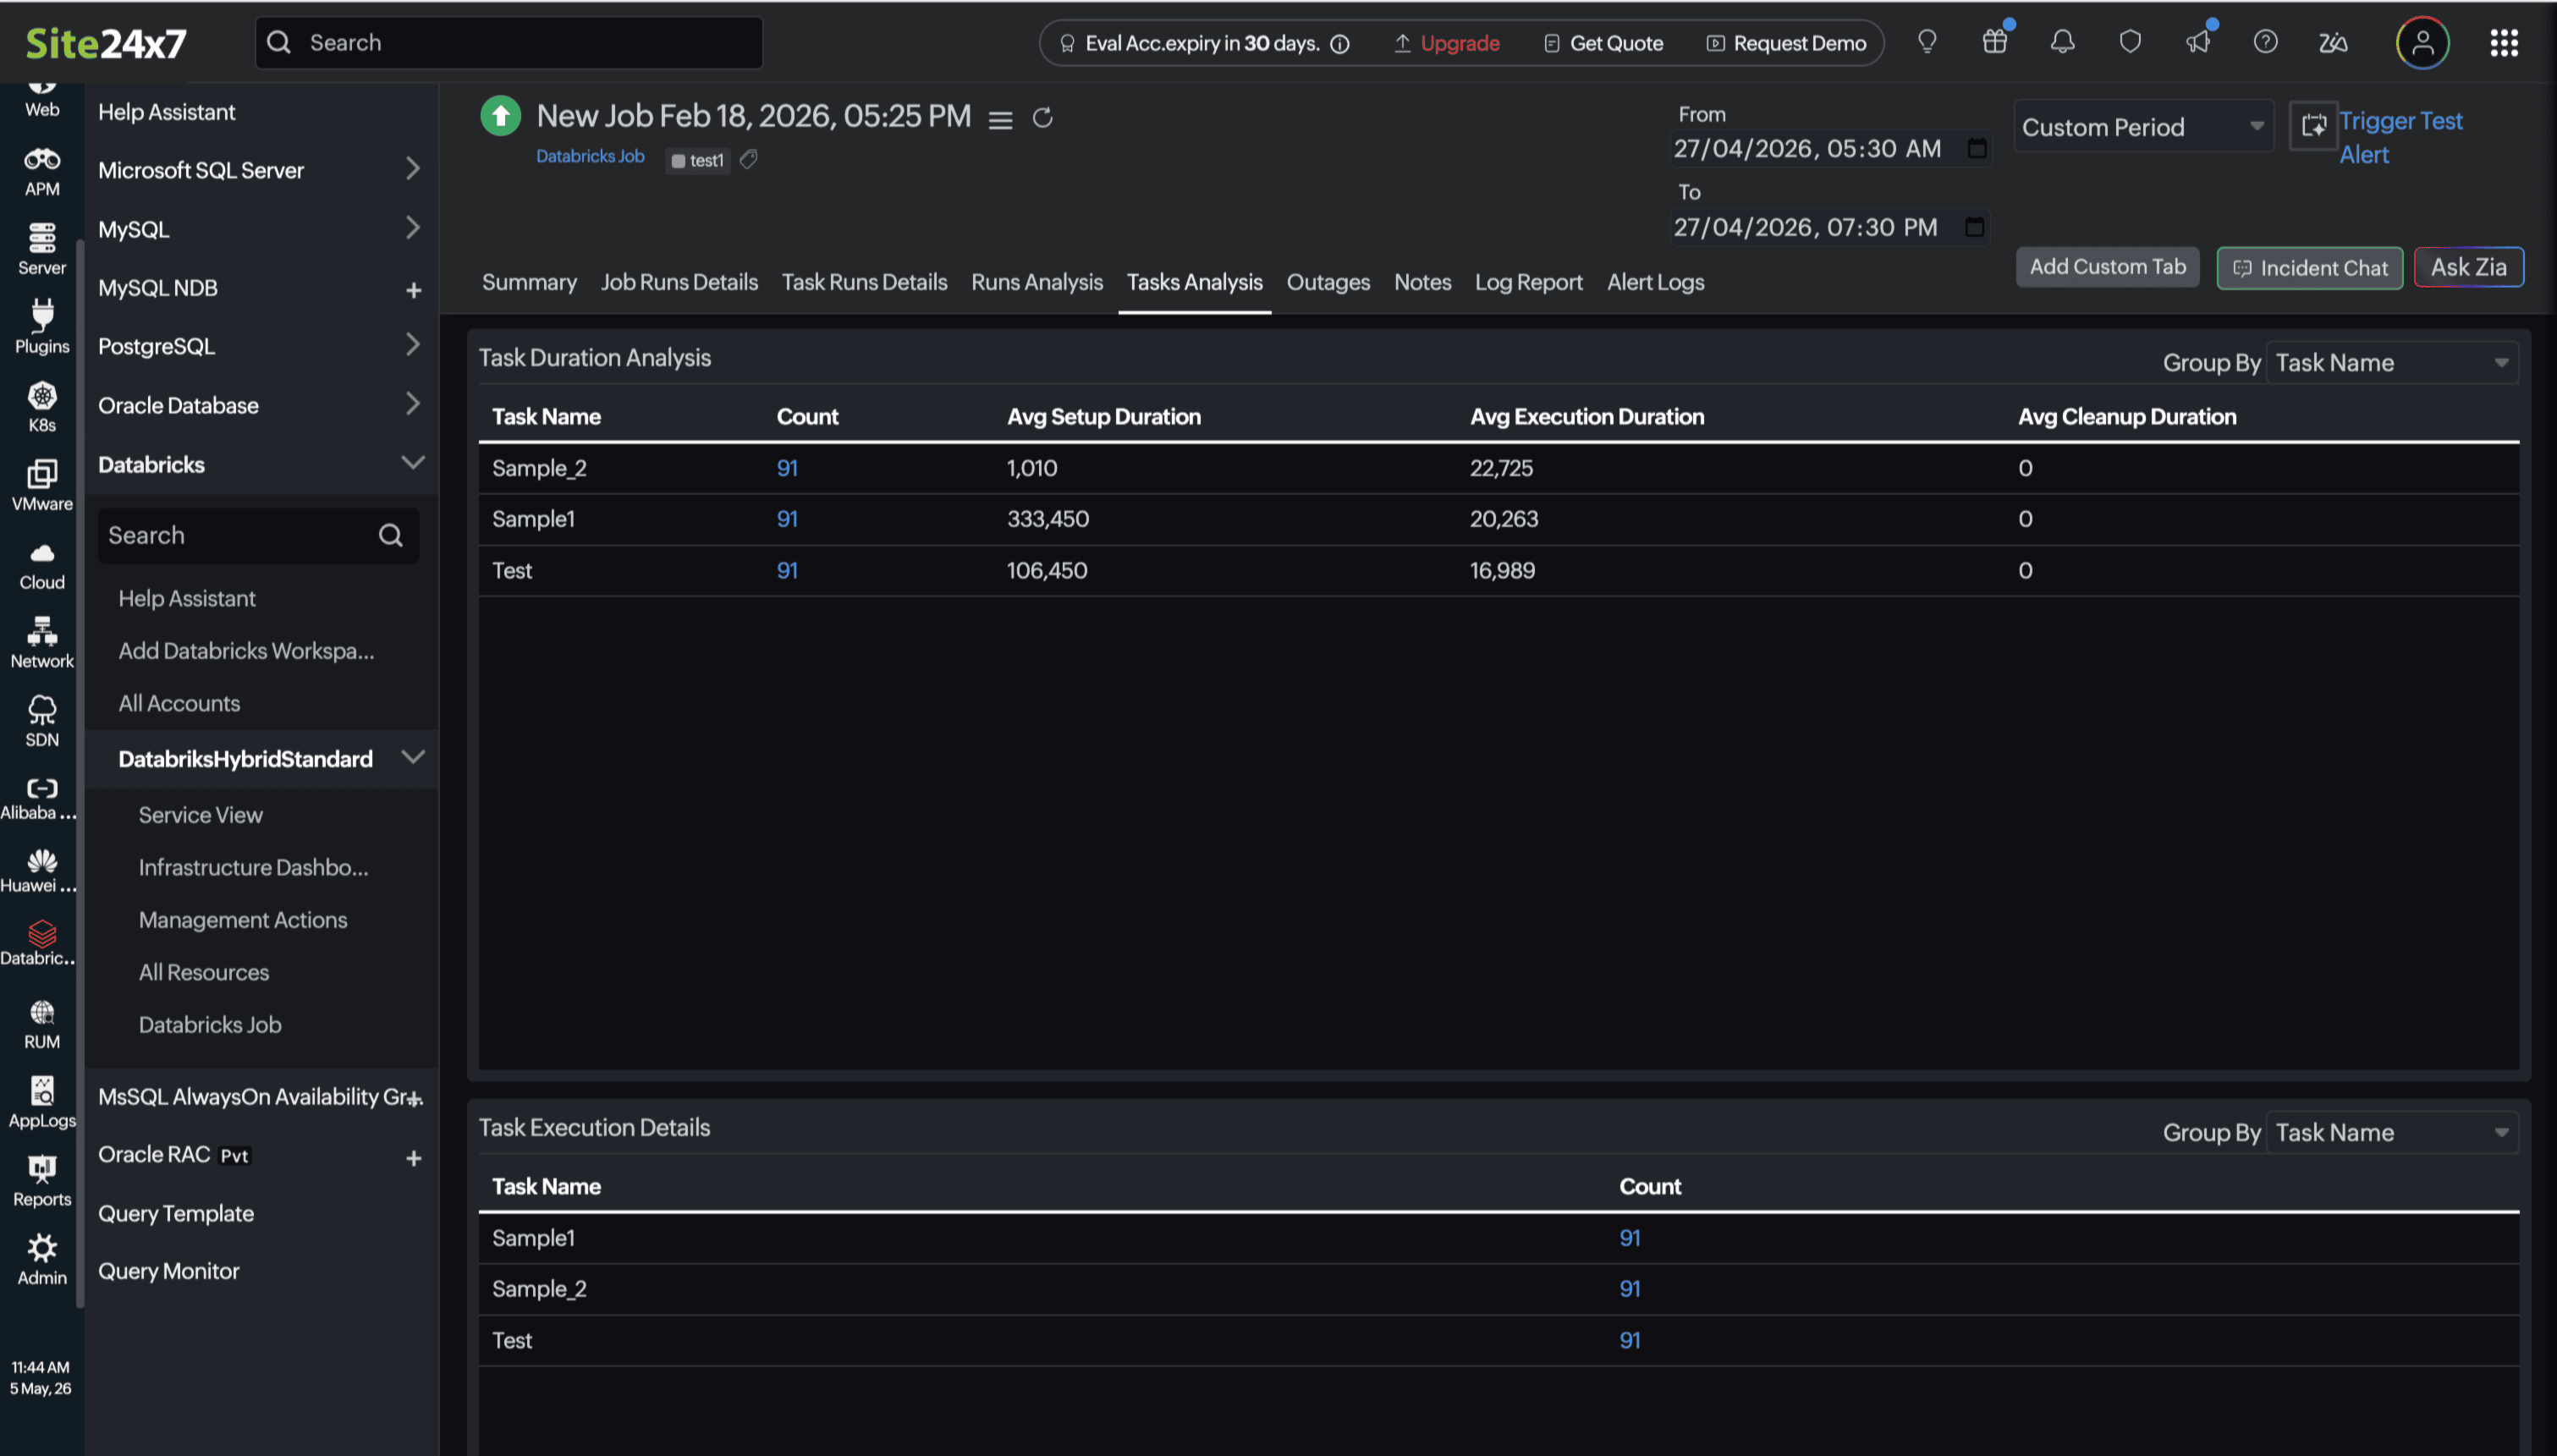This screenshot has height=1456, width=2557.
Task: Expand the PostgreSQL menu chevron
Action: pyautogui.click(x=413, y=344)
